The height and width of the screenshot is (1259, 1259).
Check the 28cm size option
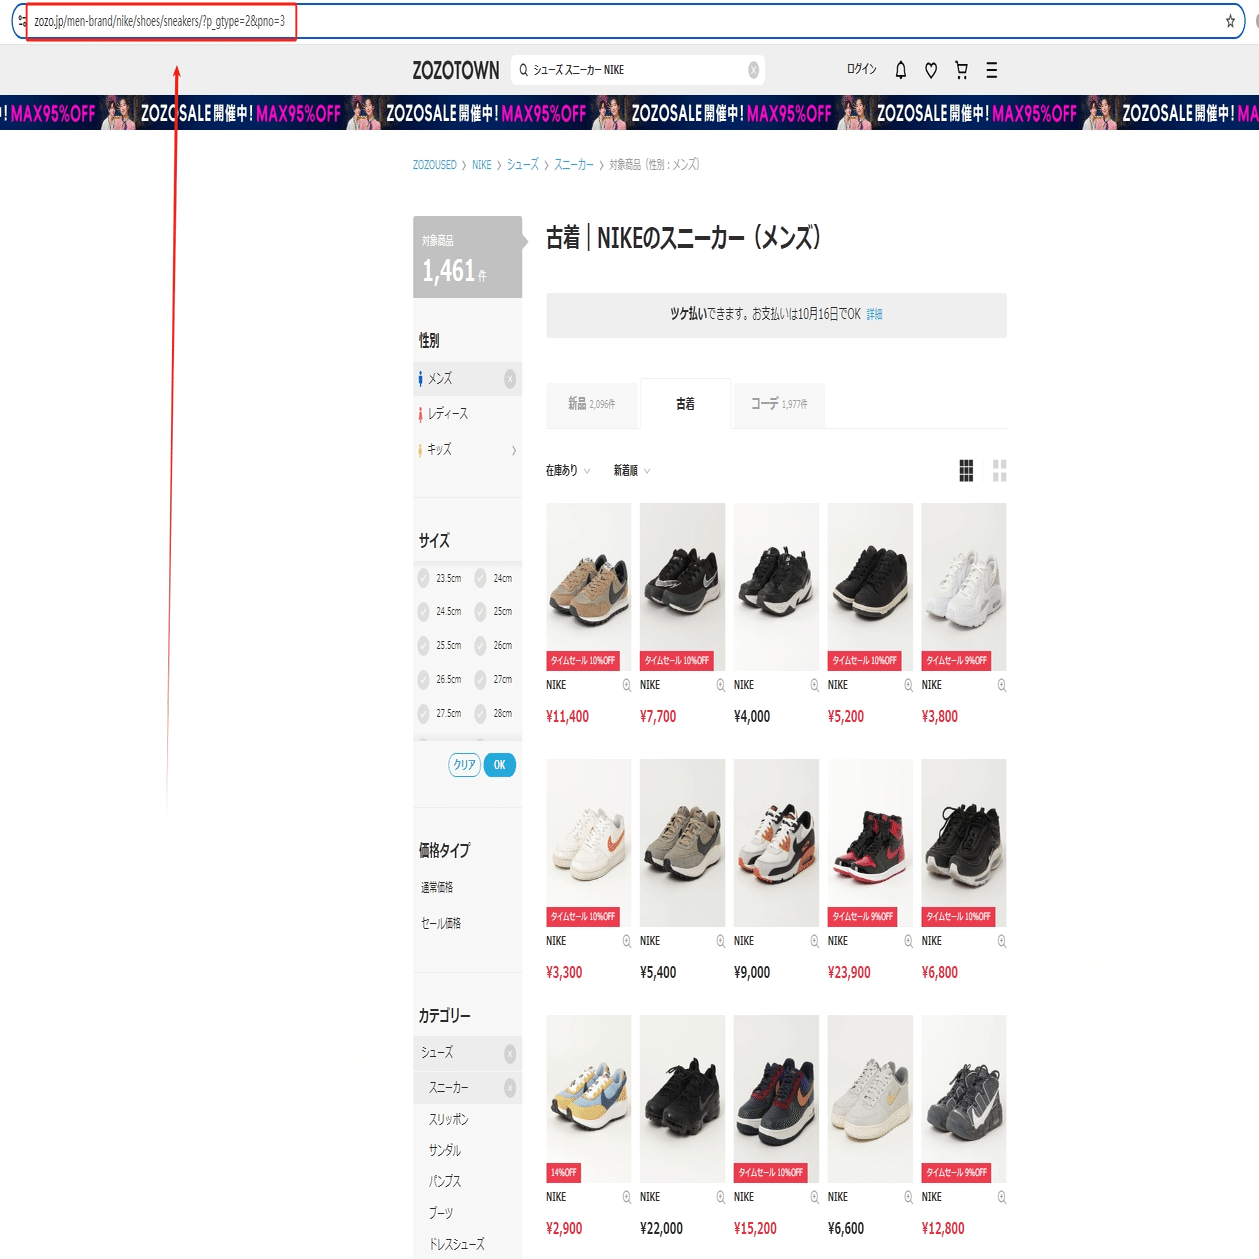[480, 714]
